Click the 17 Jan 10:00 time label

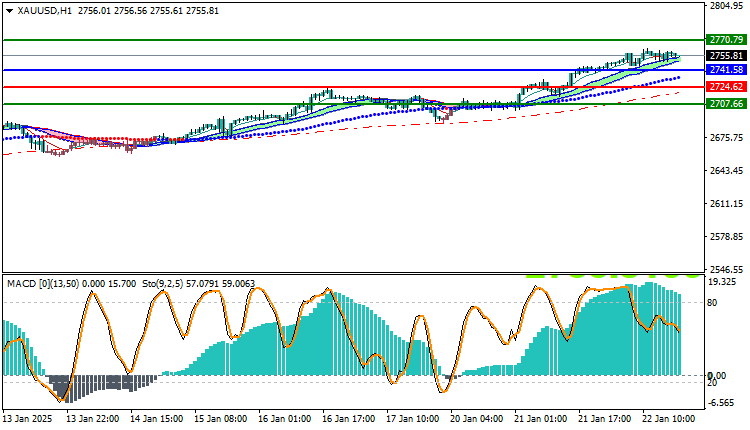click(413, 419)
